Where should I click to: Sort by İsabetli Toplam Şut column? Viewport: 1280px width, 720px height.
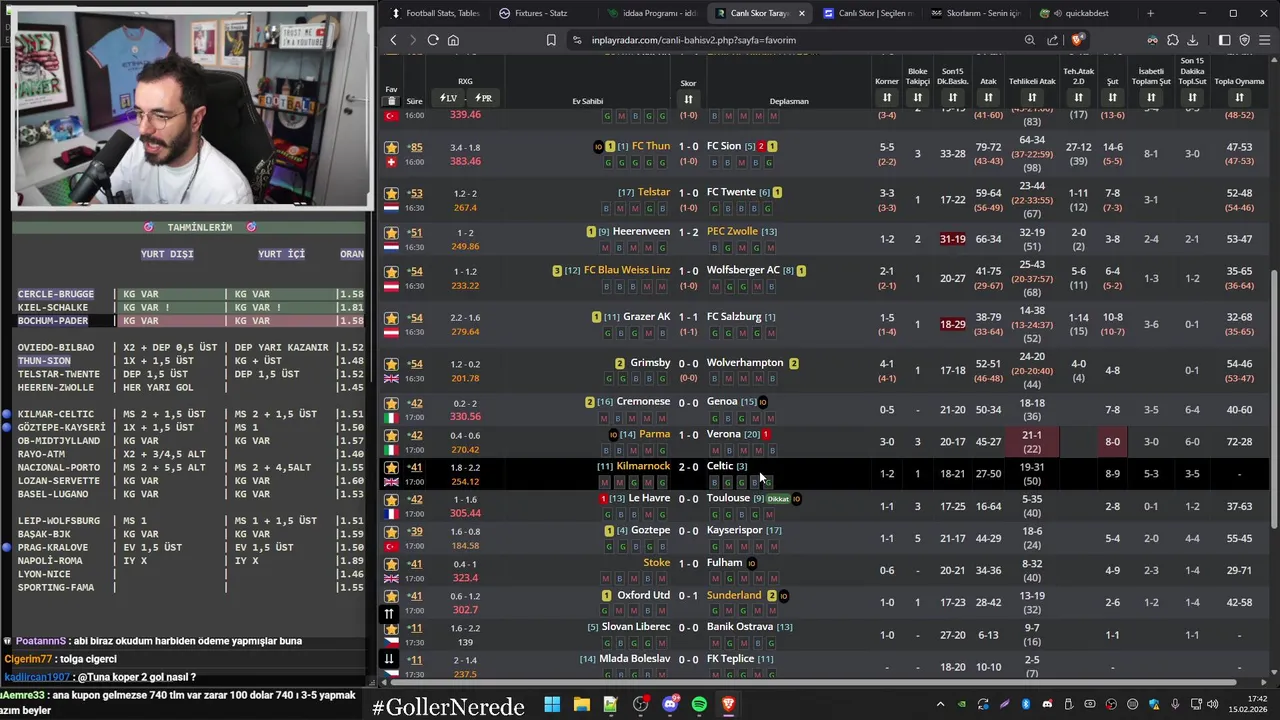1151,97
